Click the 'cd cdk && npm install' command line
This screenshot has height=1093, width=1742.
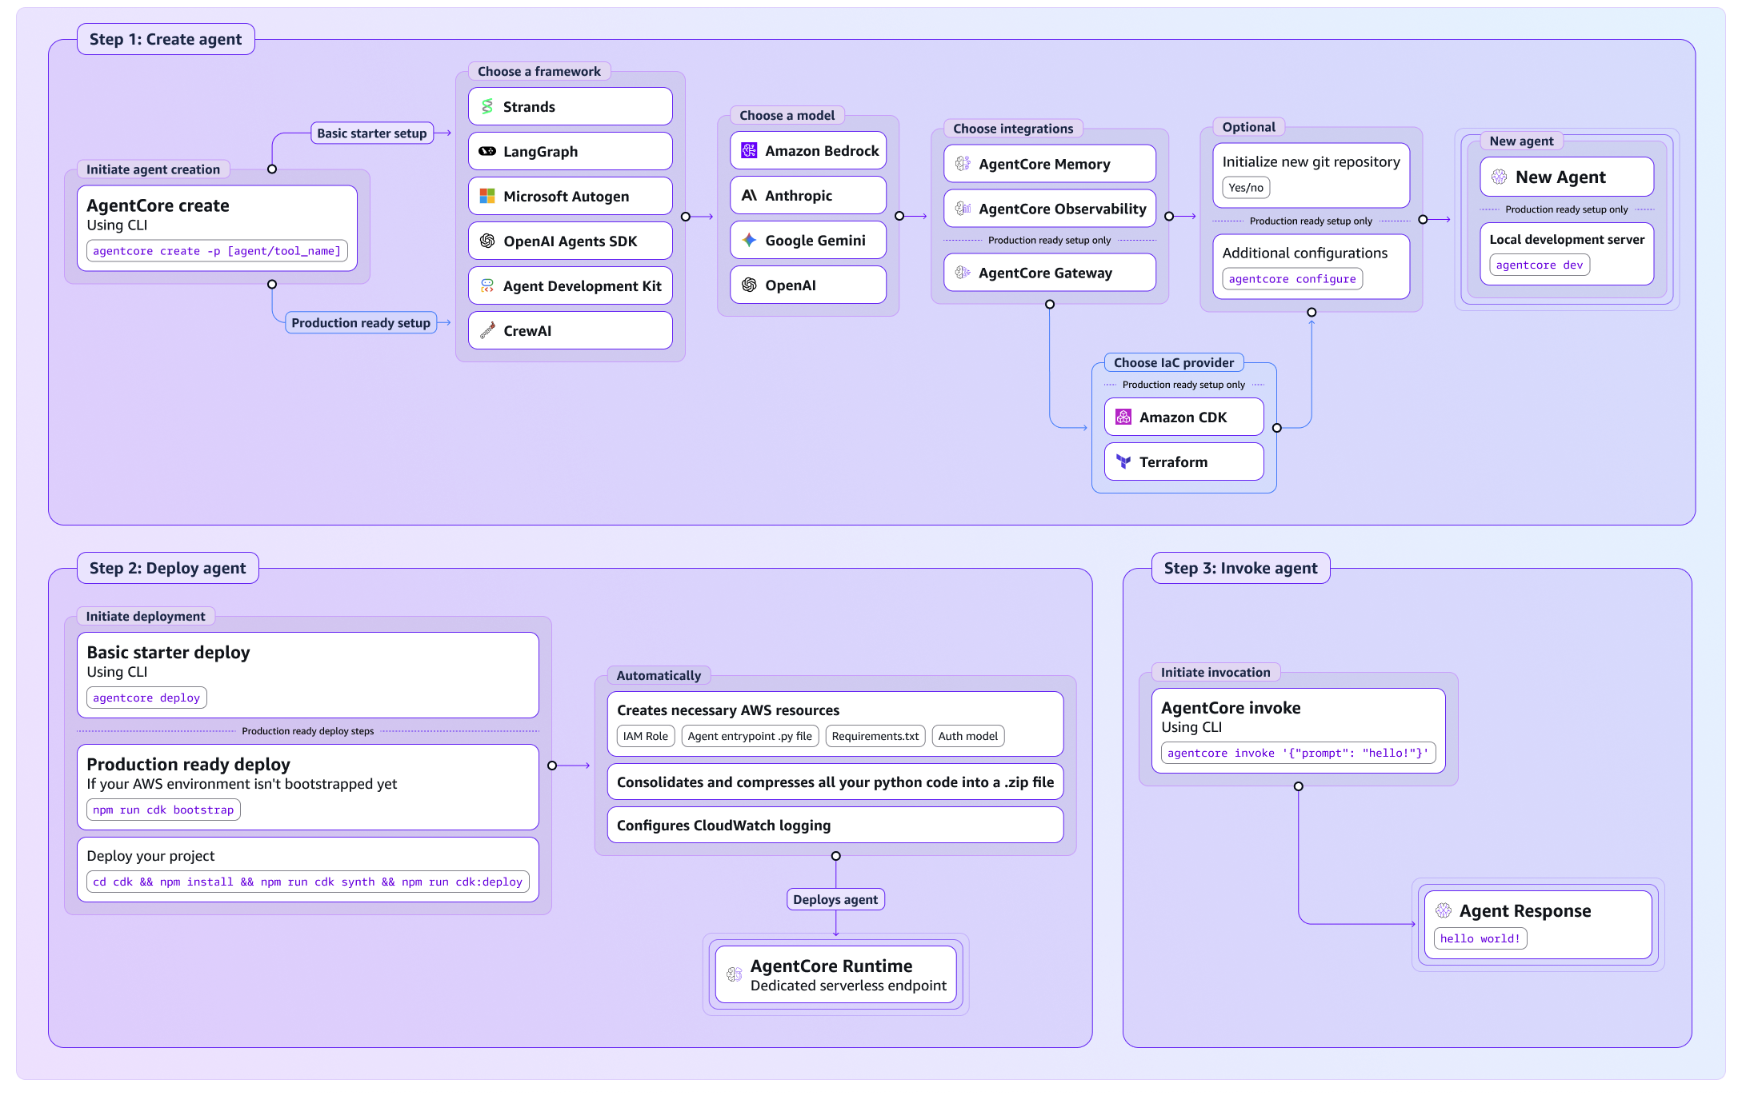click(308, 882)
